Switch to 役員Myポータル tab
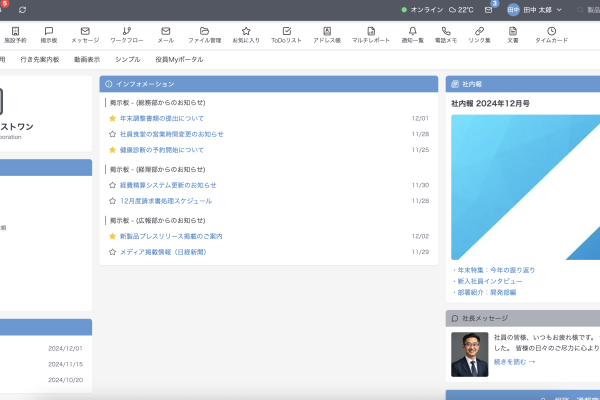This screenshot has width=600, height=400. (x=179, y=59)
